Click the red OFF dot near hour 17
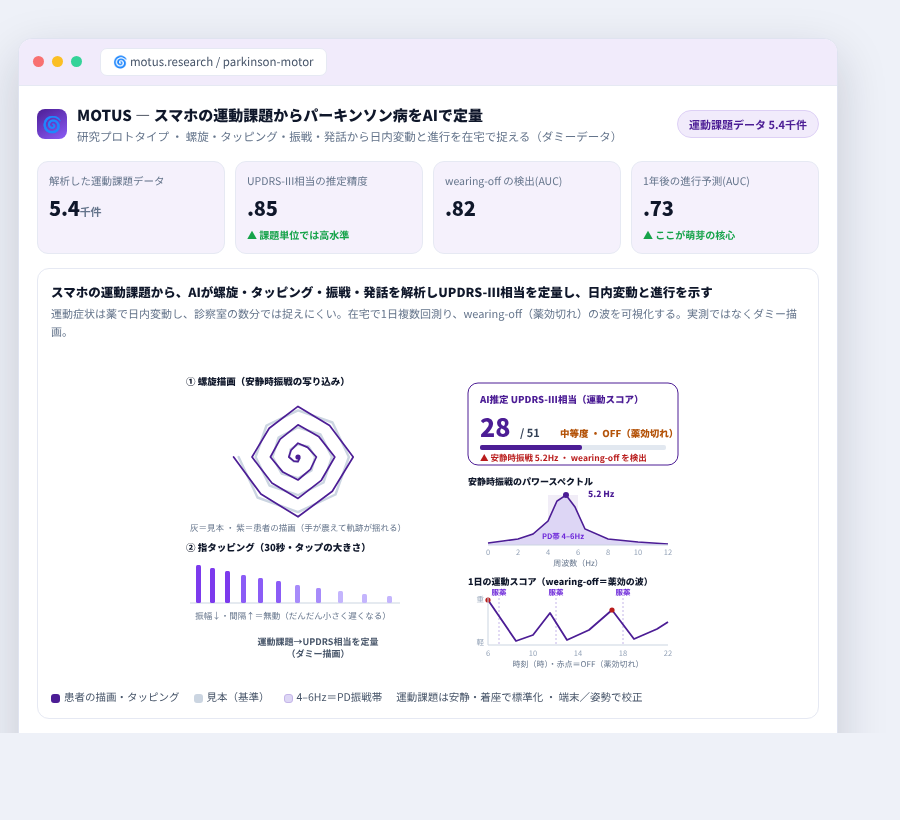The width and height of the screenshot is (900, 820). click(x=612, y=611)
